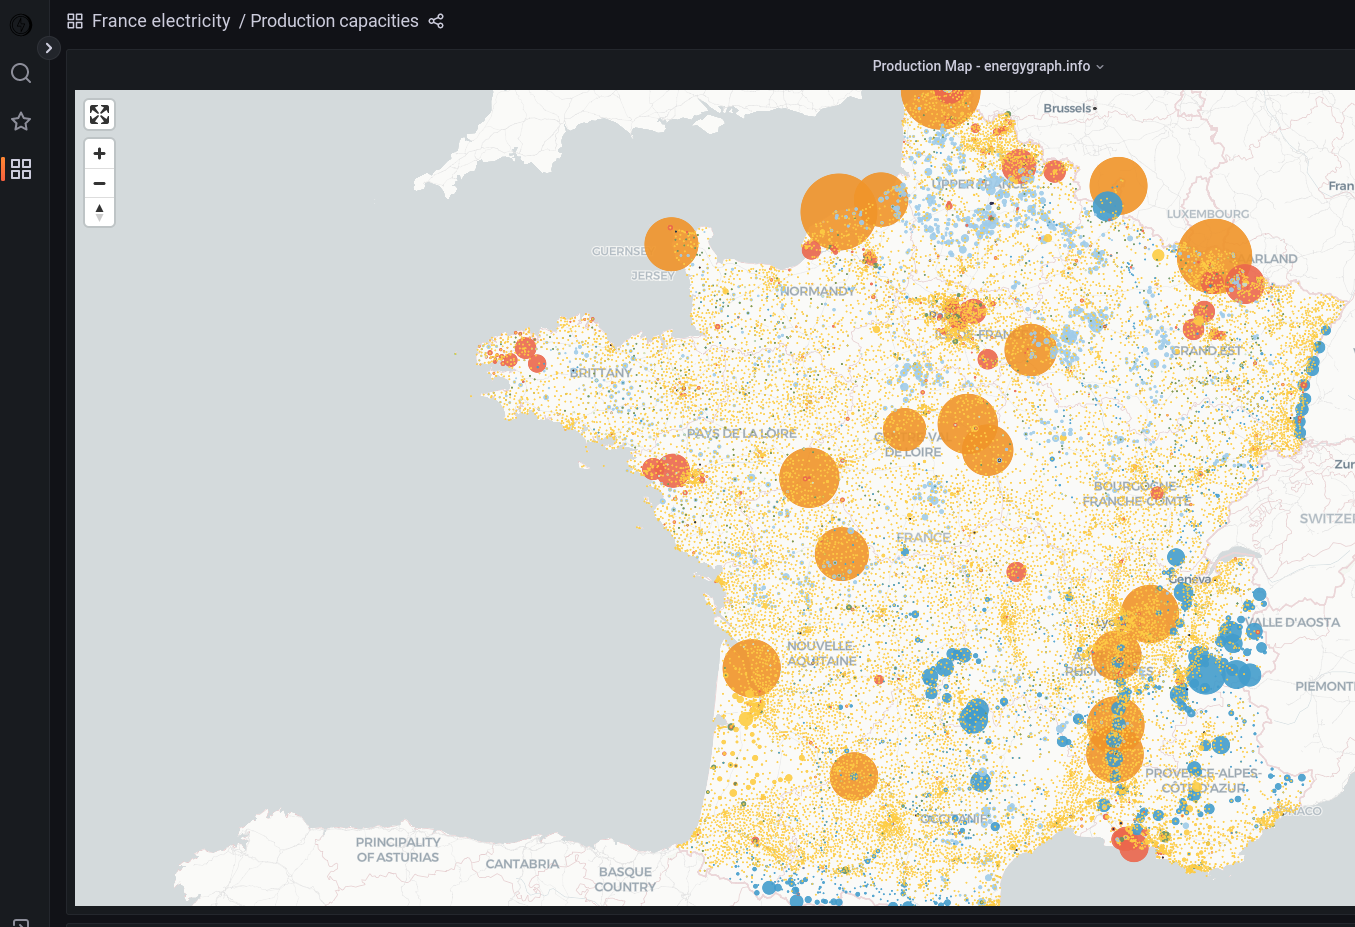Click the share dashboard icon
1355x927 pixels.
point(436,21)
